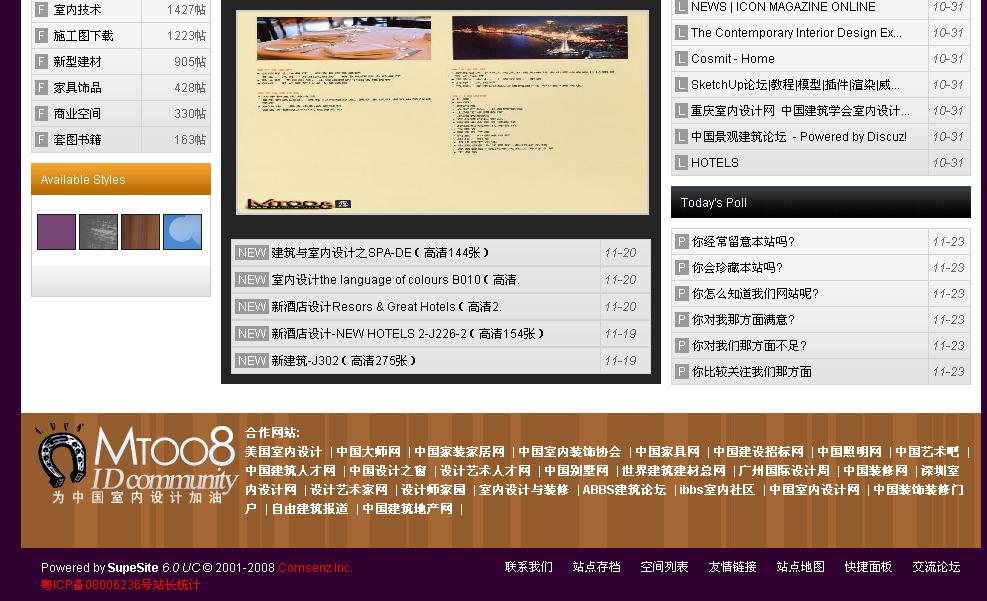Click the F icon beside 室内技术
The width and height of the screenshot is (987, 601).
pos(41,9)
